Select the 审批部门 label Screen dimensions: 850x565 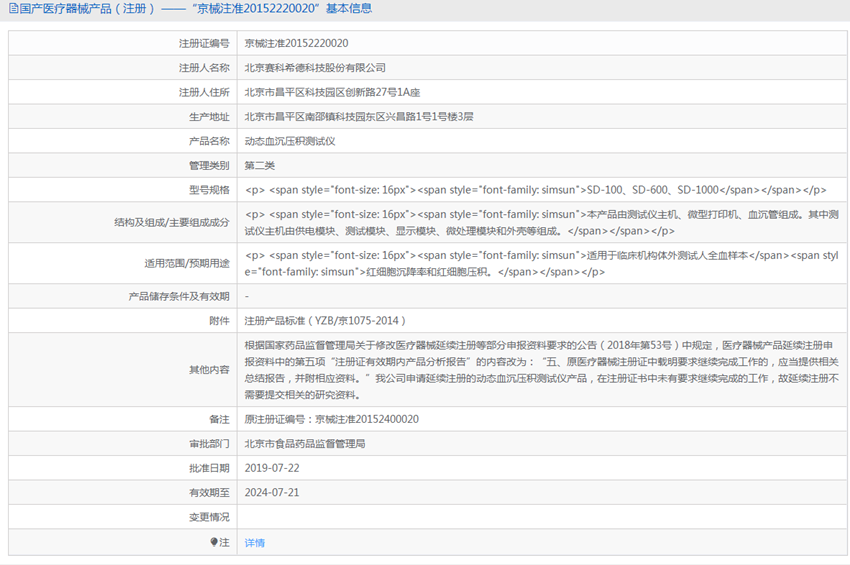tap(209, 444)
